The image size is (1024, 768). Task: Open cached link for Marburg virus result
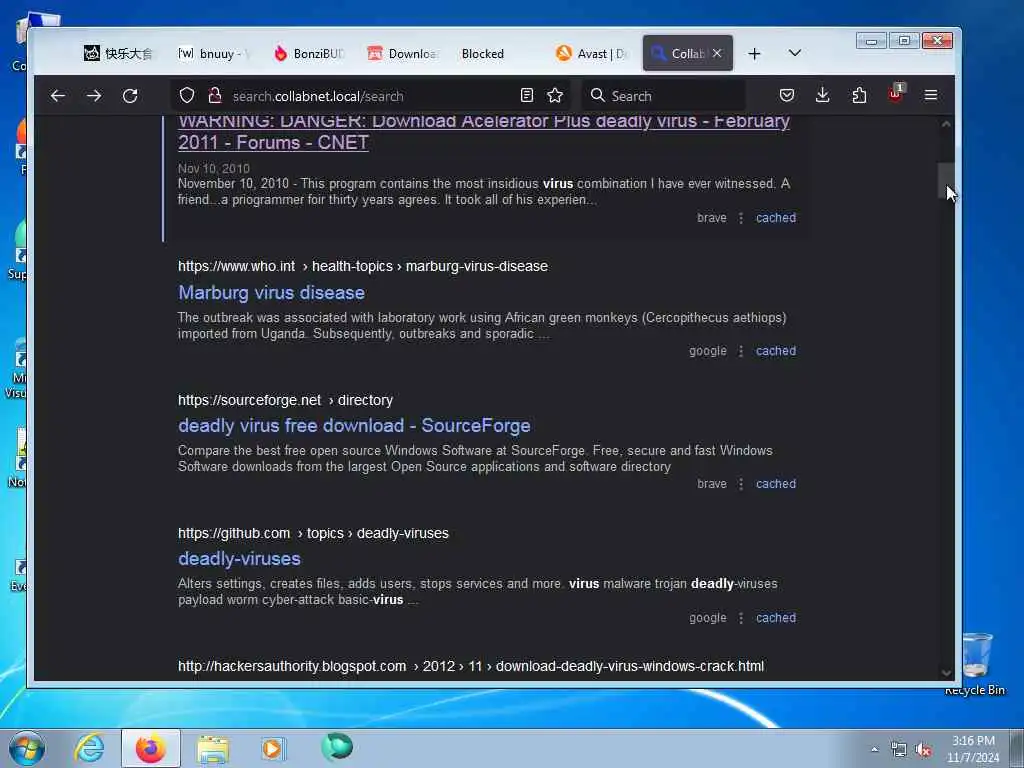click(776, 351)
